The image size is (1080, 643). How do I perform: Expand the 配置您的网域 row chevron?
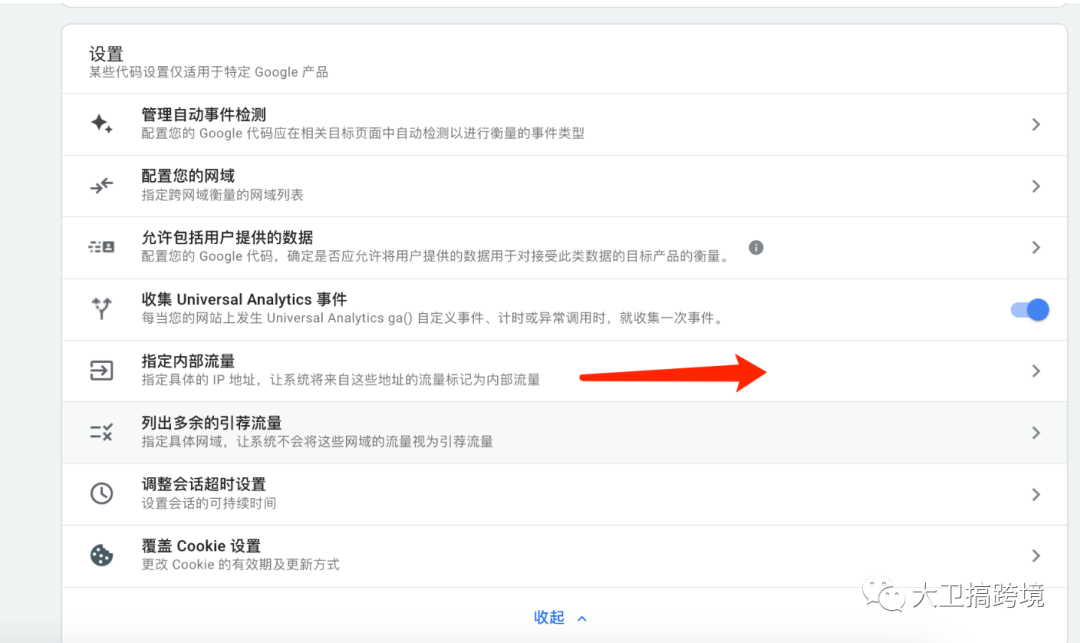pyautogui.click(x=1036, y=185)
